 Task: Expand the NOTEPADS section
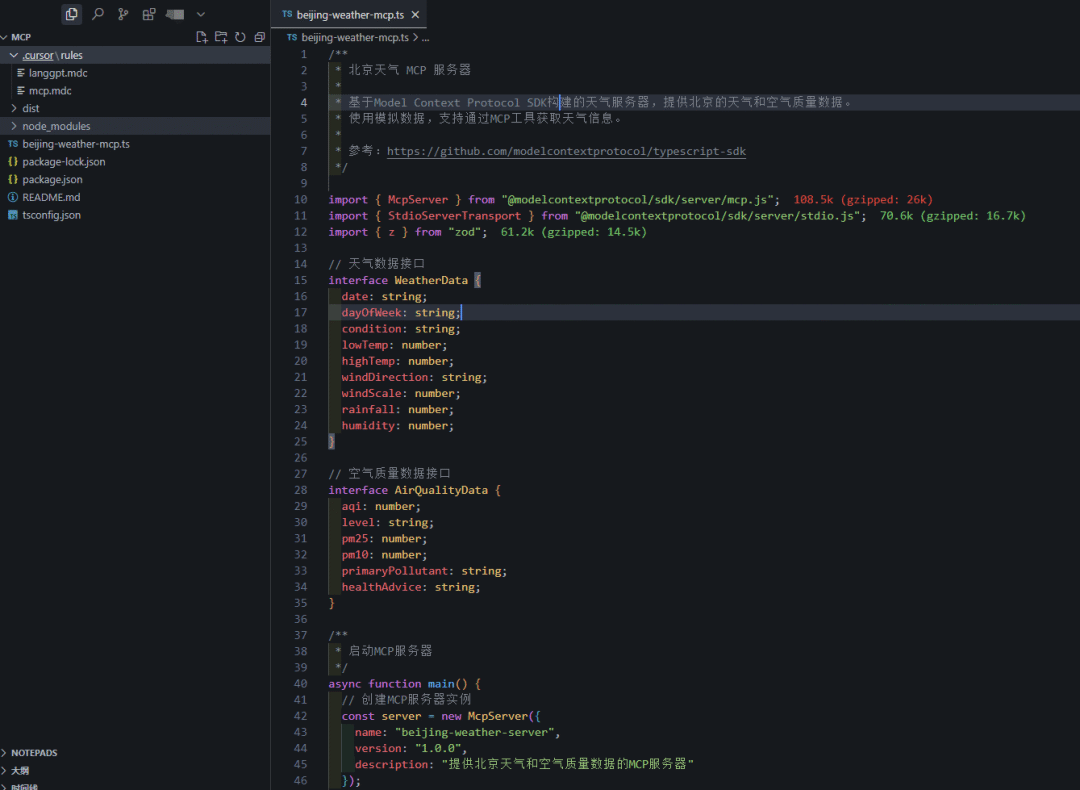[5, 753]
